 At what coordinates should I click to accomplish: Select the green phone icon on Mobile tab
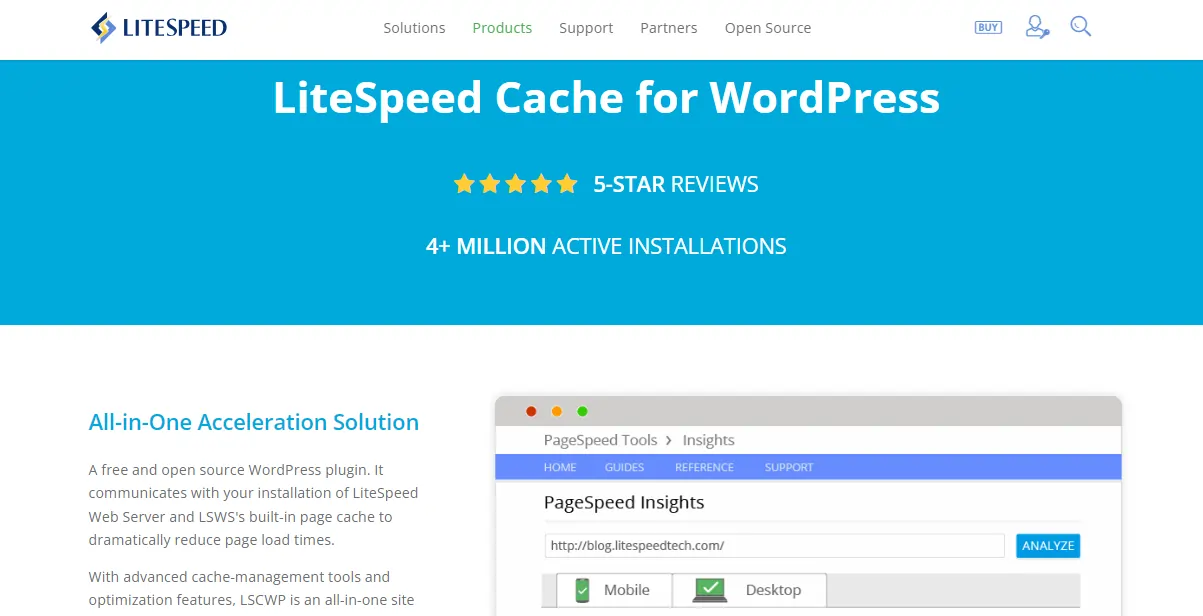click(584, 590)
